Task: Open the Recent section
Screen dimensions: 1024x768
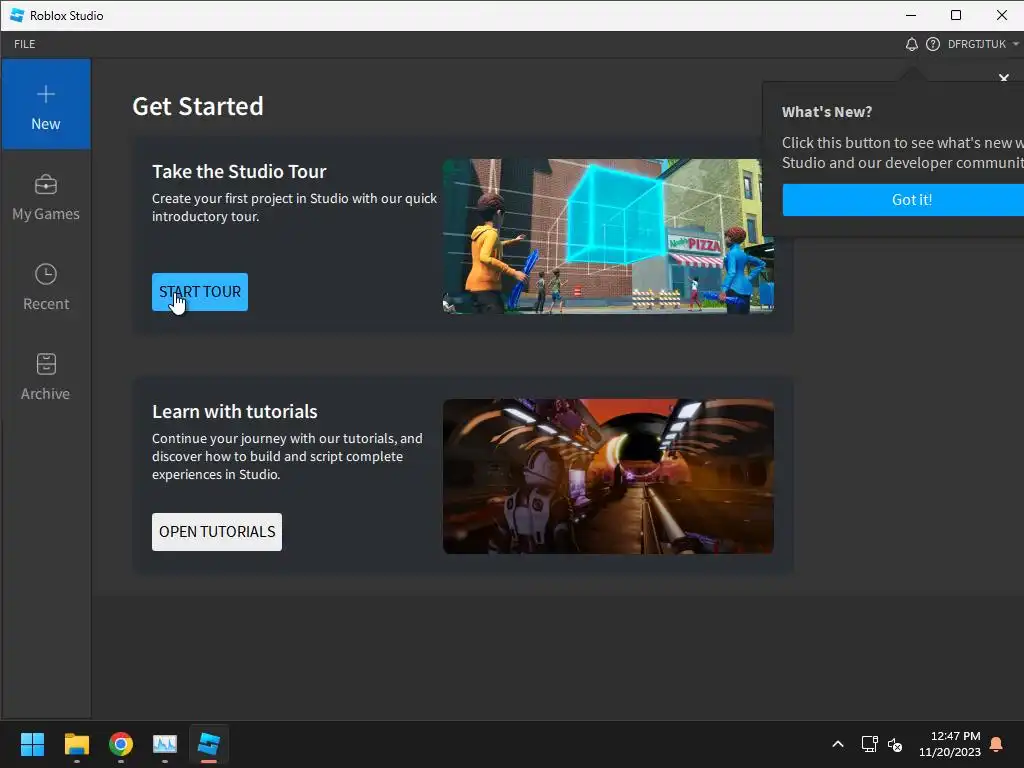Action: (x=46, y=287)
